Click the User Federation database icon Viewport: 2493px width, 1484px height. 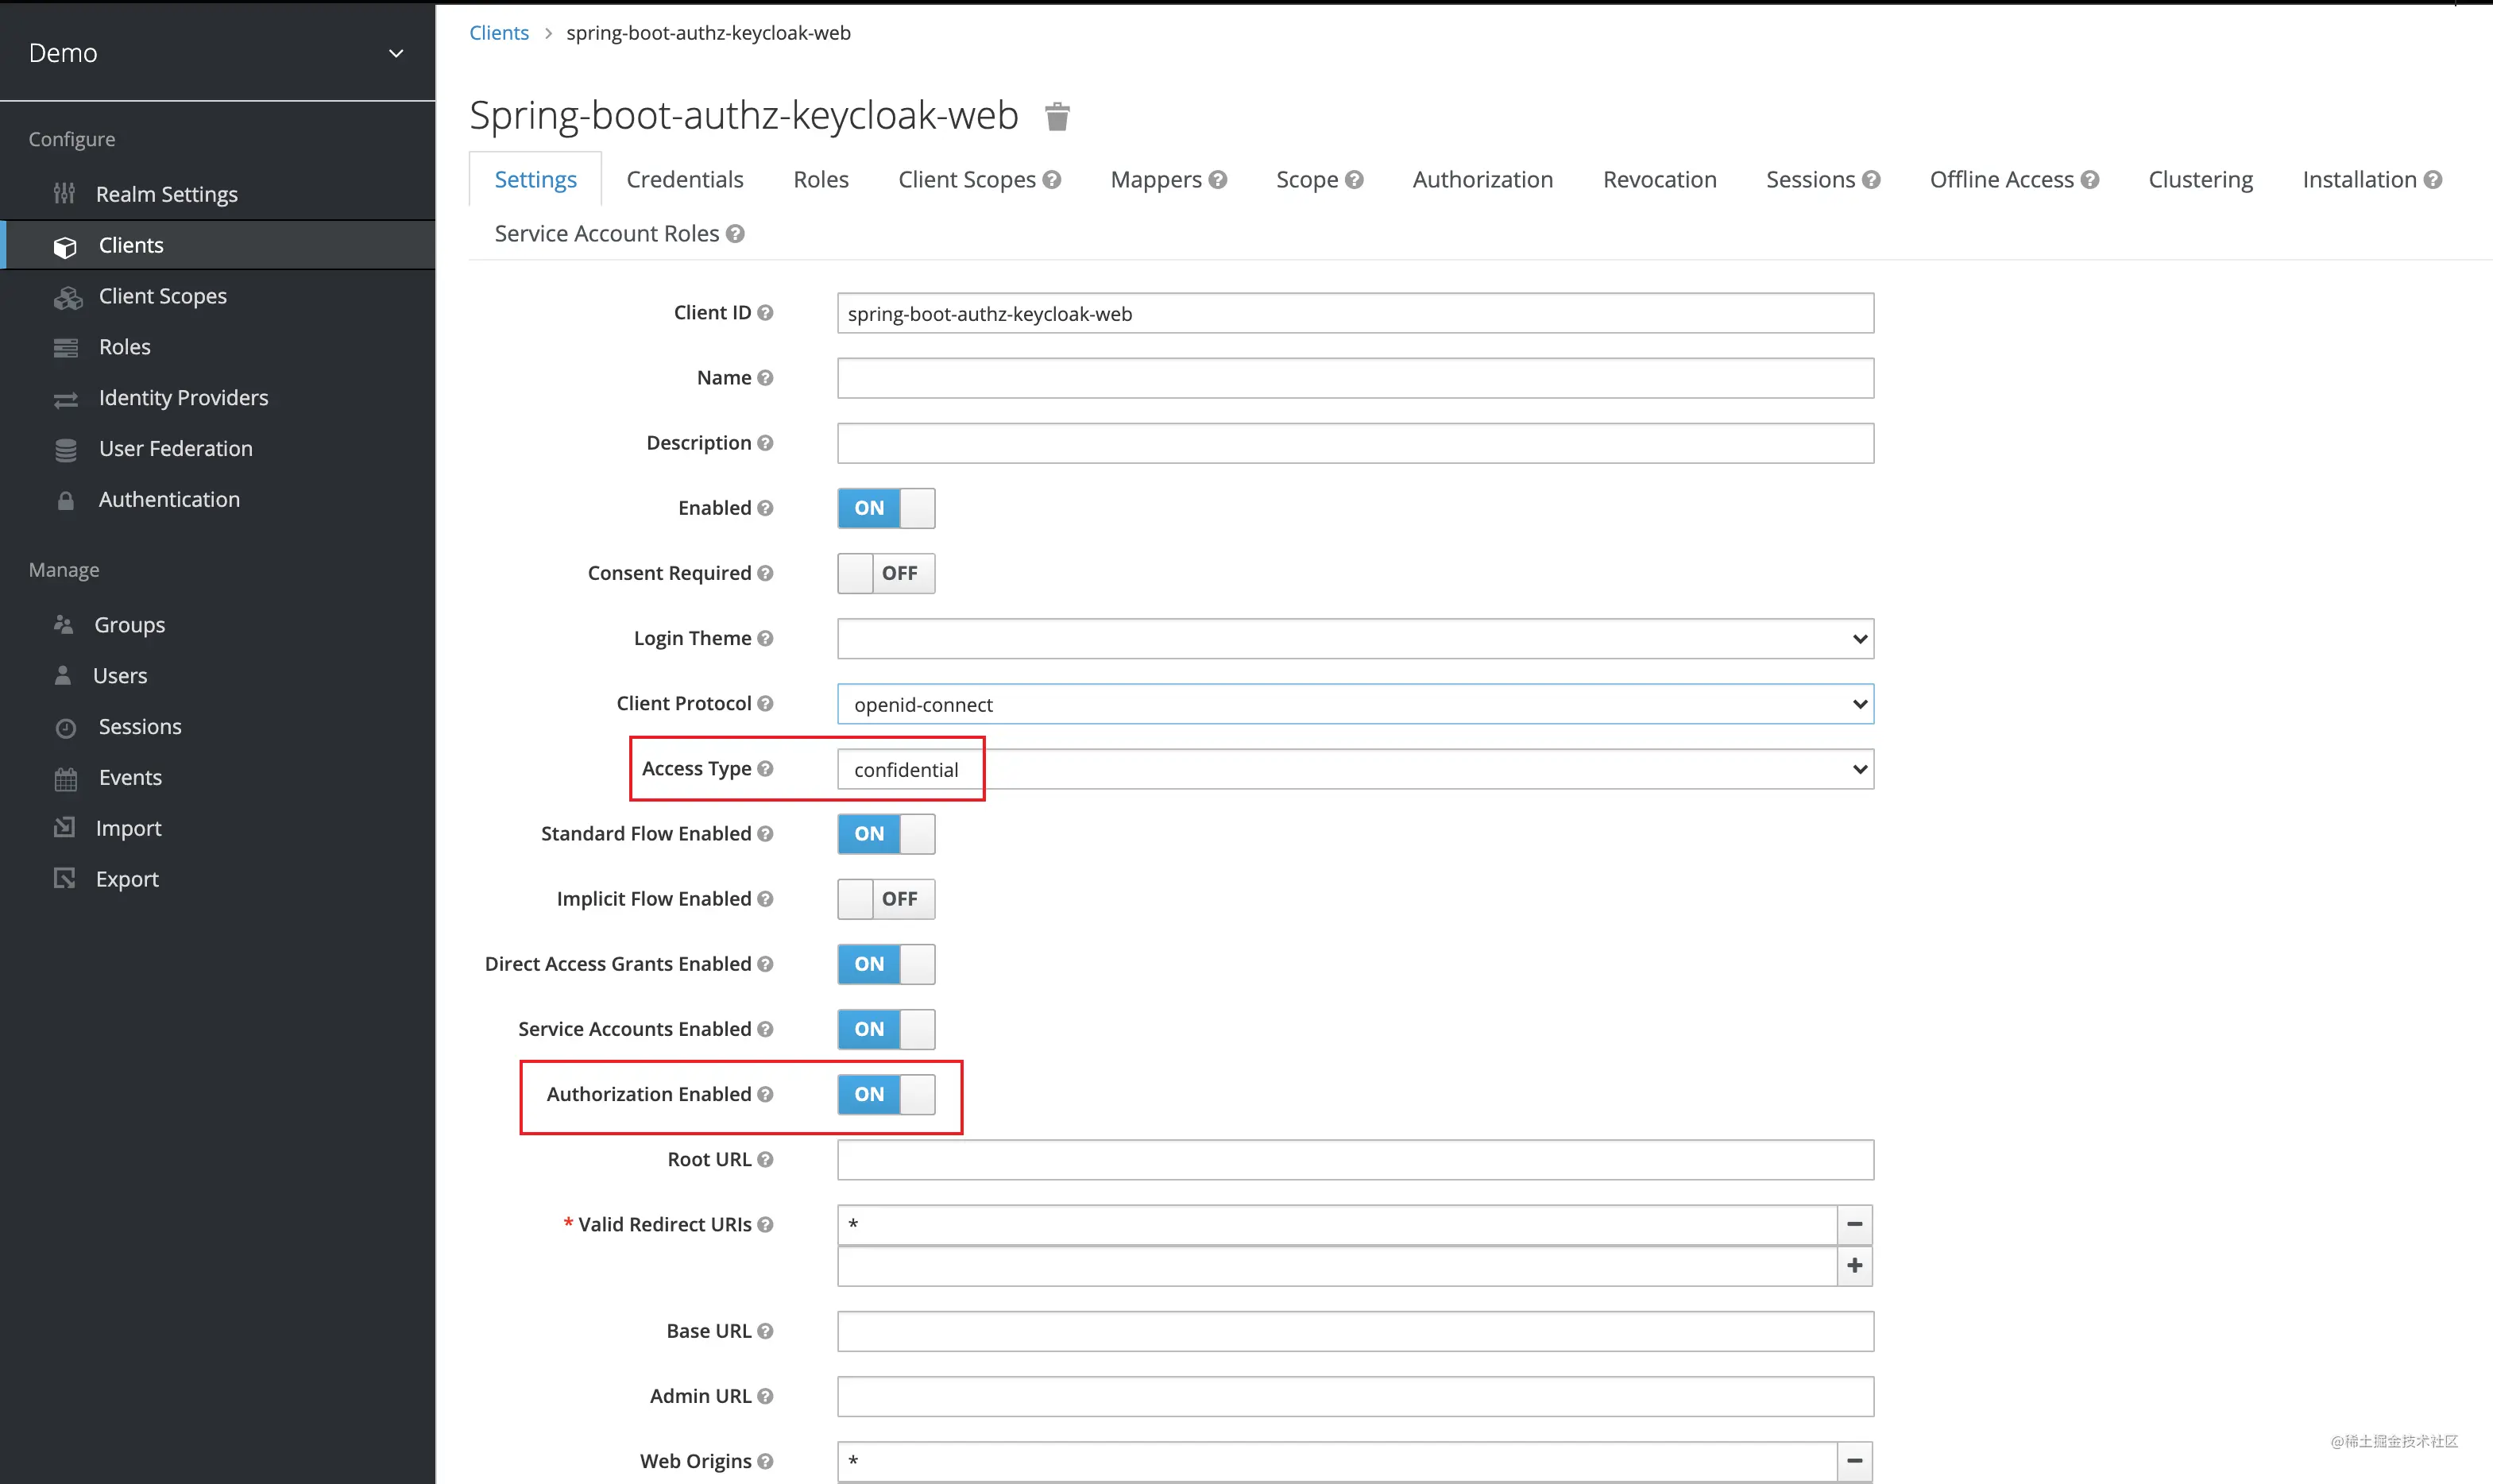pyautogui.click(x=66, y=450)
